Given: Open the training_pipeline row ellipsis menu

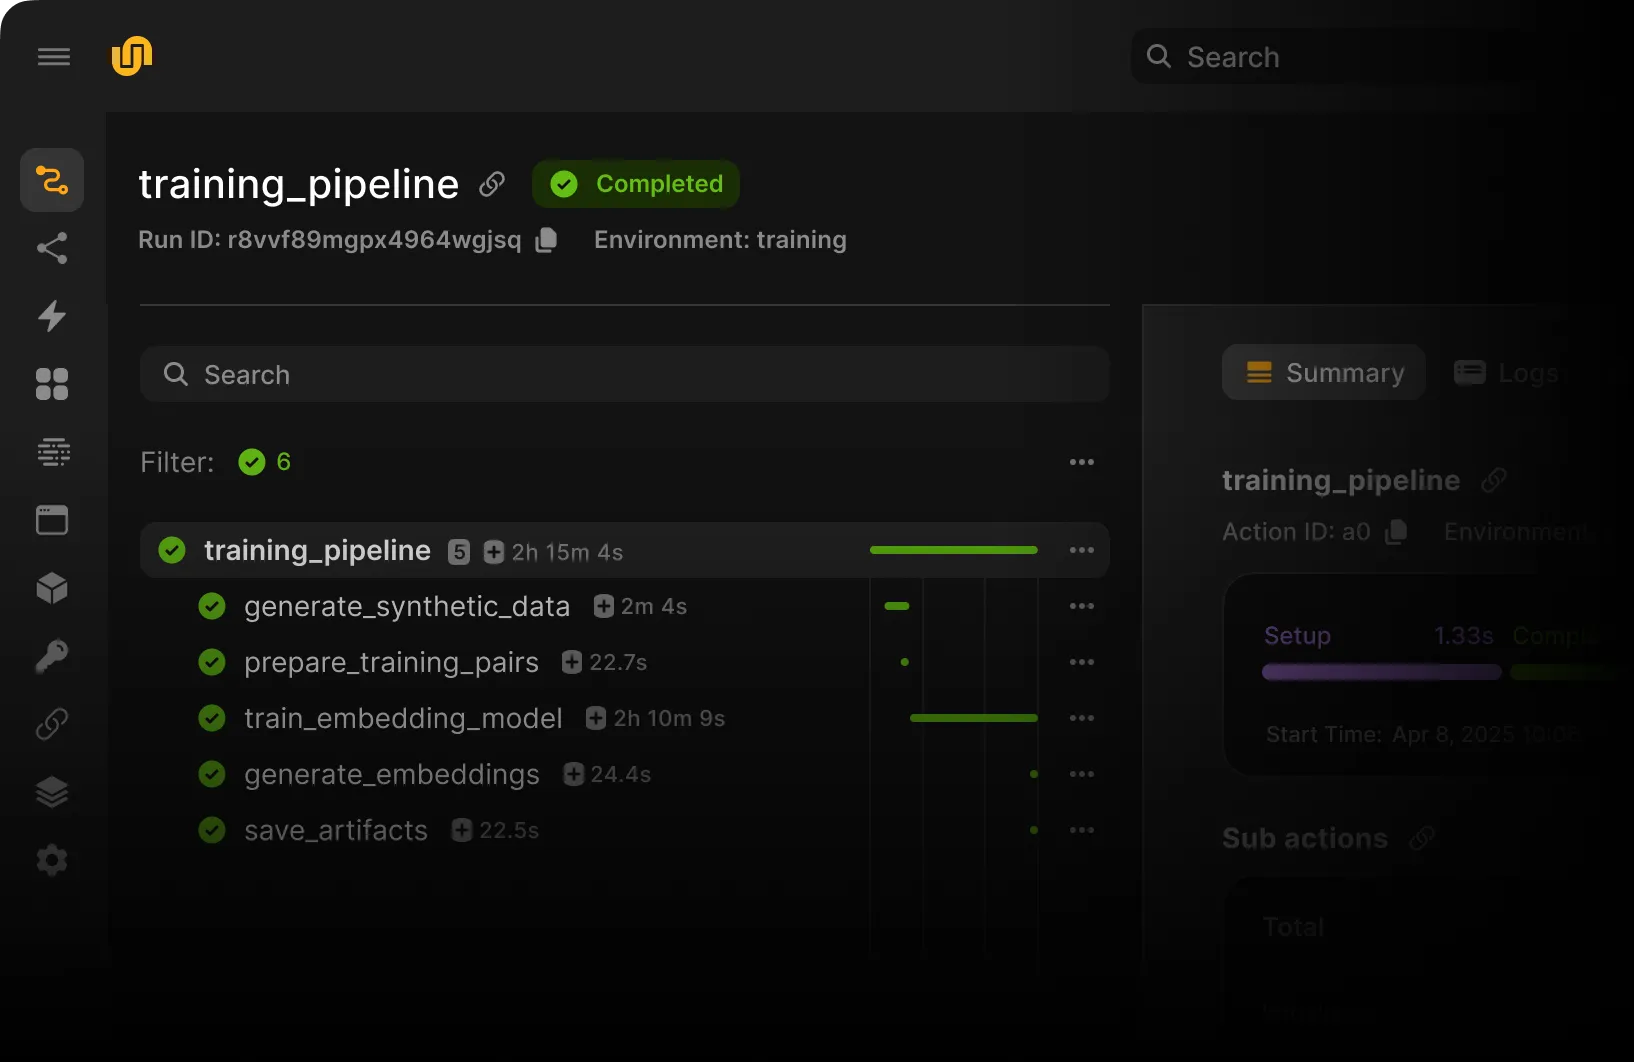Looking at the screenshot, I should point(1082,550).
